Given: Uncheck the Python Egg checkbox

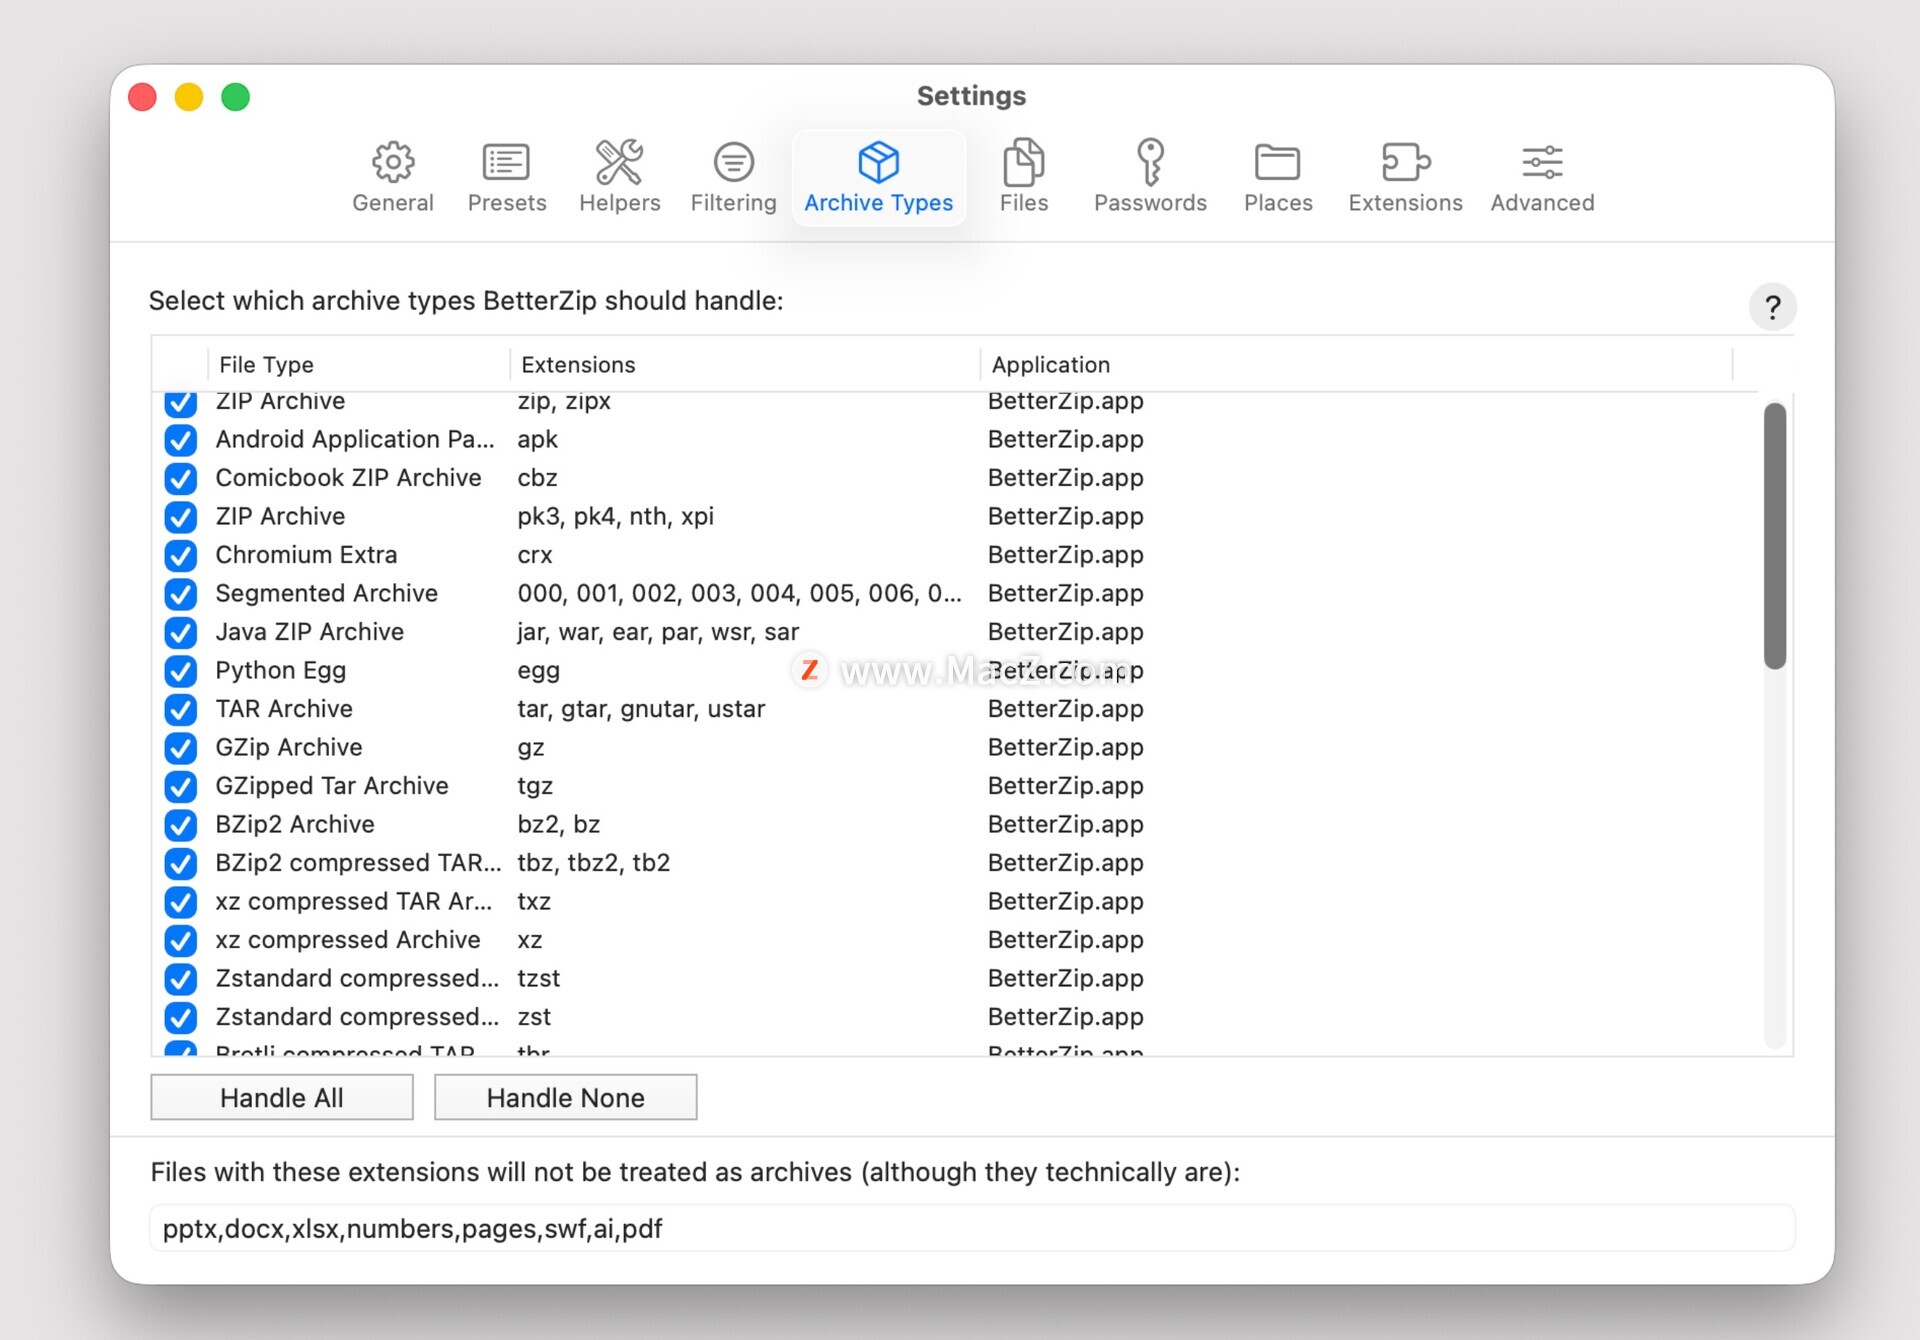Looking at the screenshot, I should pos(181,671).
